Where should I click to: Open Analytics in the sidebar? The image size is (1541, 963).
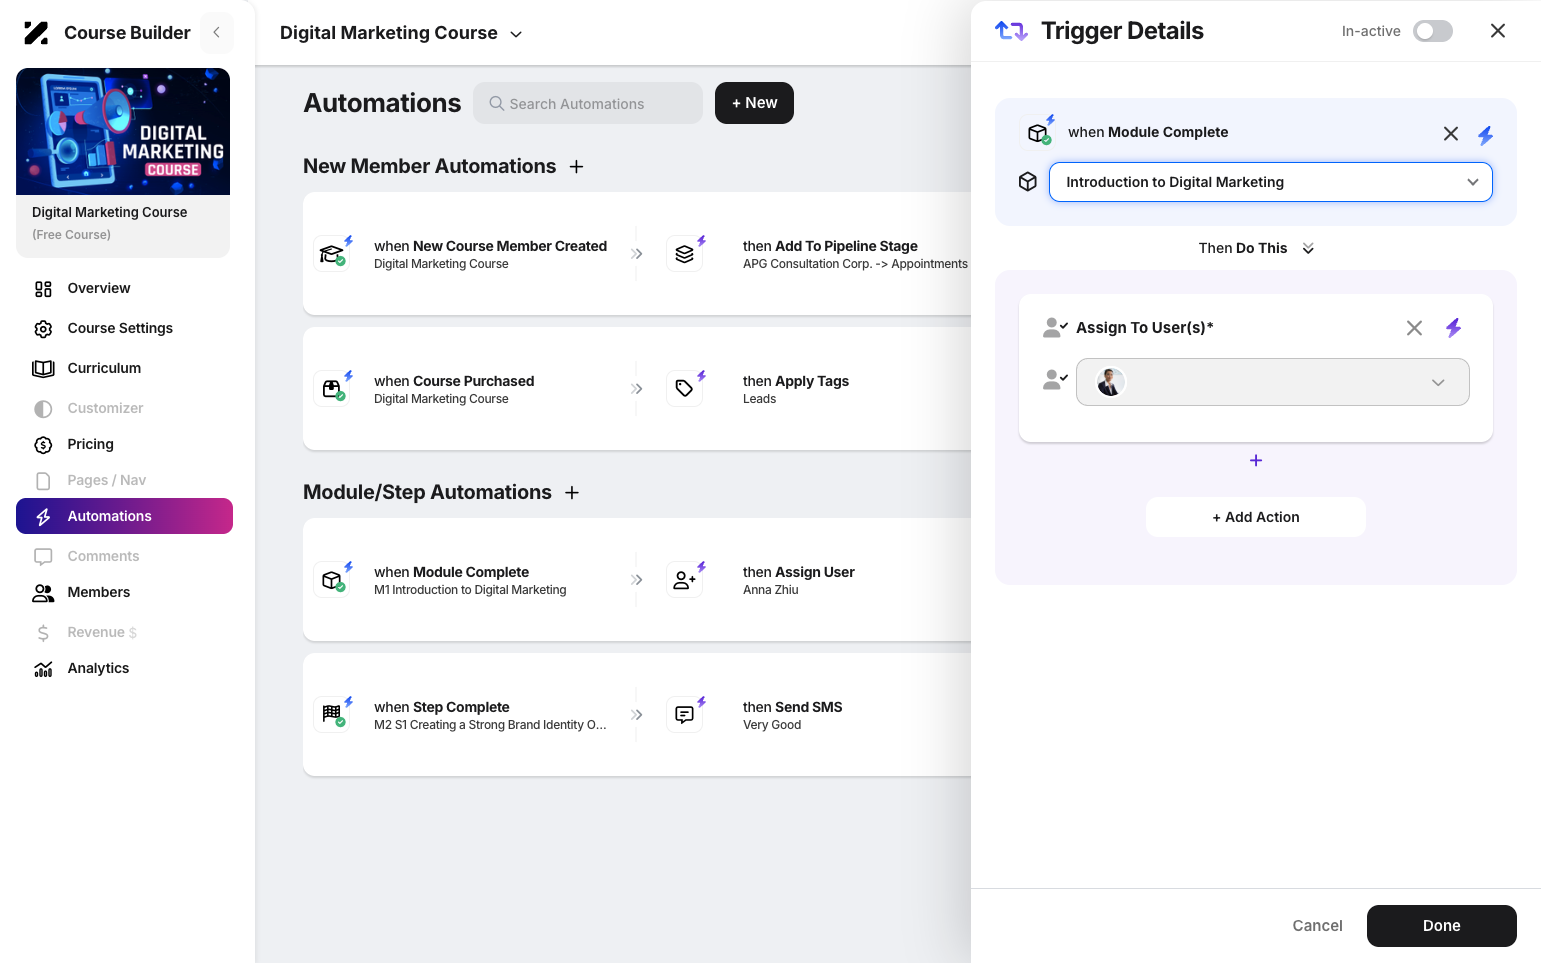point(124,668)
